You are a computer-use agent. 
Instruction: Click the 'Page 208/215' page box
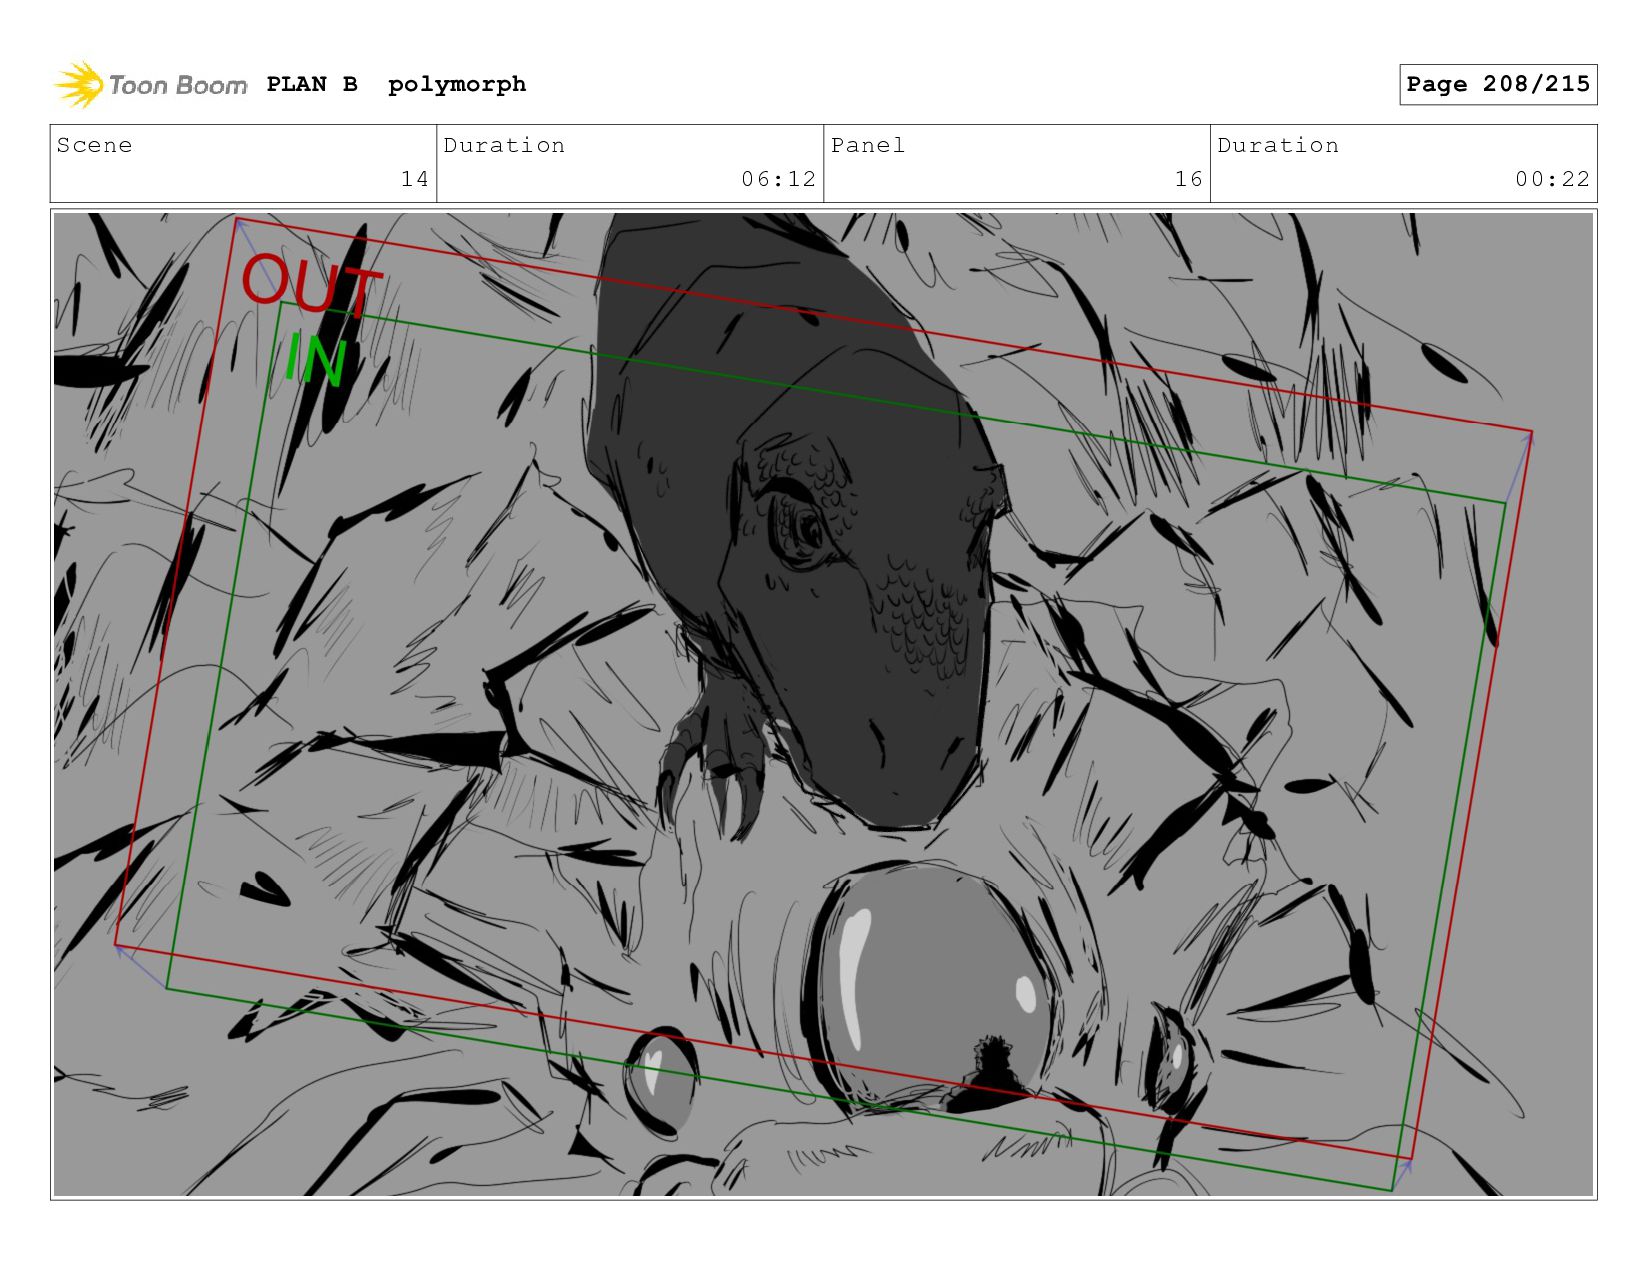(x=1498, y=84)
